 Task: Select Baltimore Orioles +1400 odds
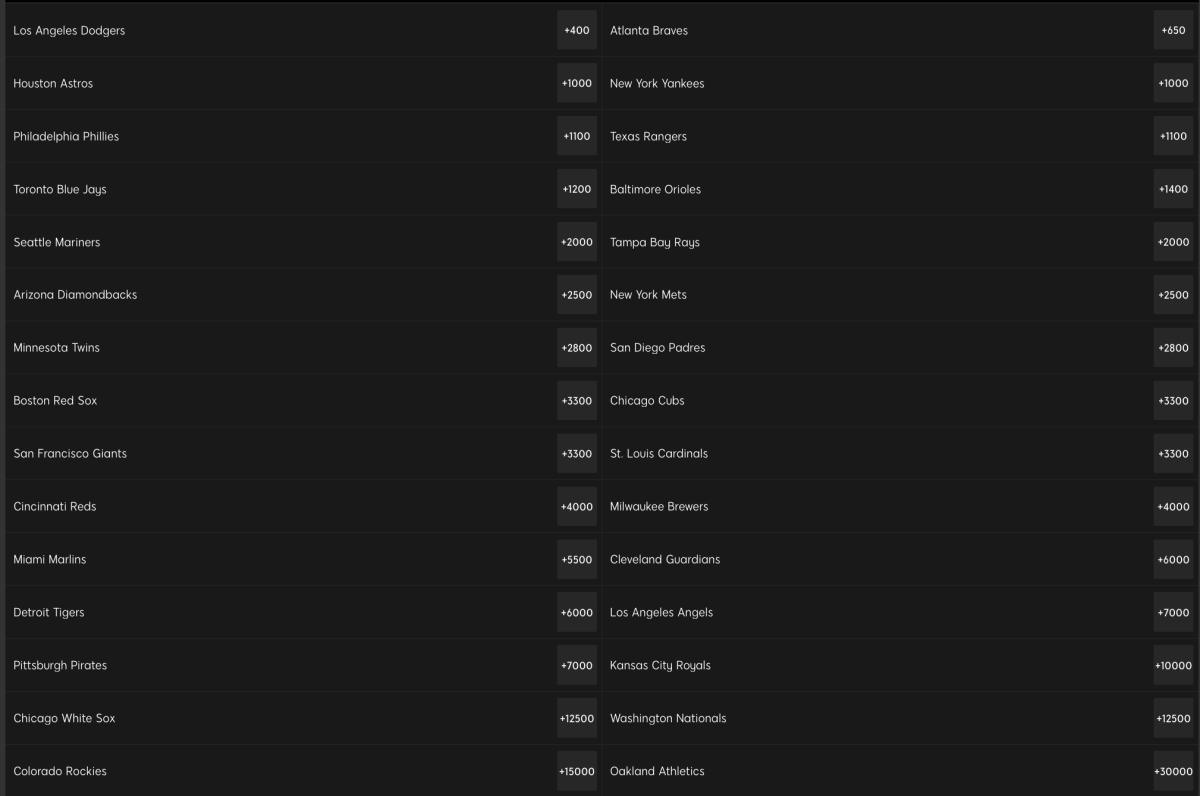[x=1174, y=190]
